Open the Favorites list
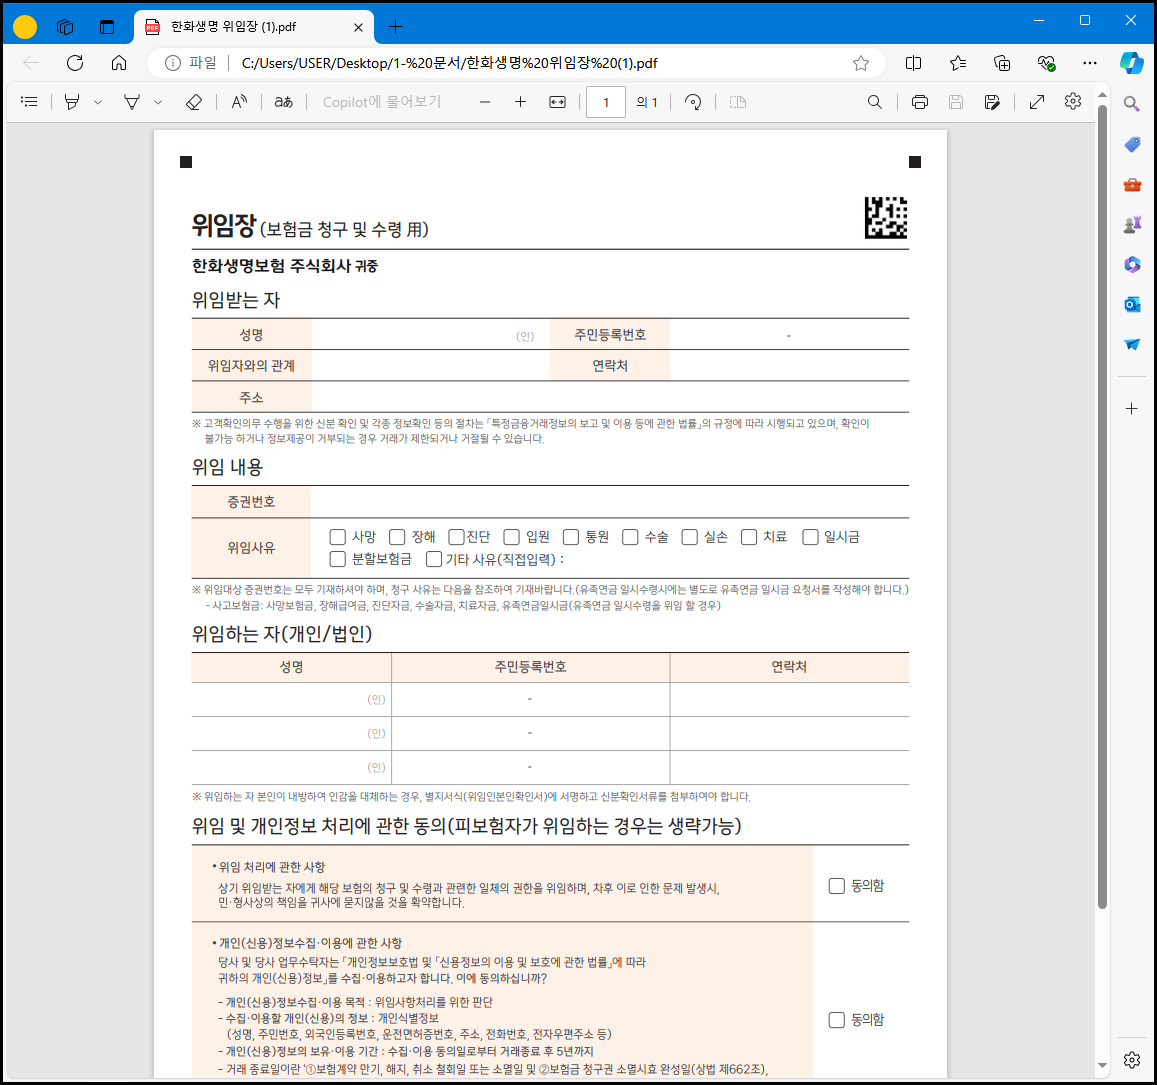 [x=958, y=63]
